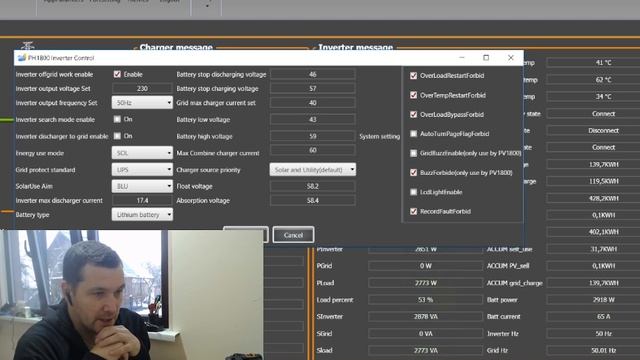Minimize the PH1800 Inverter Control window
This screenshot has height=360, width=640.
tap(462, 58)
